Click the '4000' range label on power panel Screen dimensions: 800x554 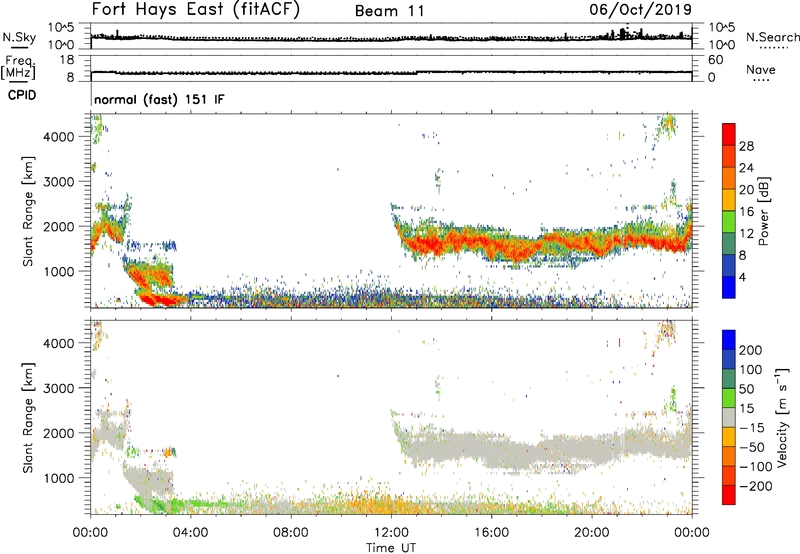(58, 137)
